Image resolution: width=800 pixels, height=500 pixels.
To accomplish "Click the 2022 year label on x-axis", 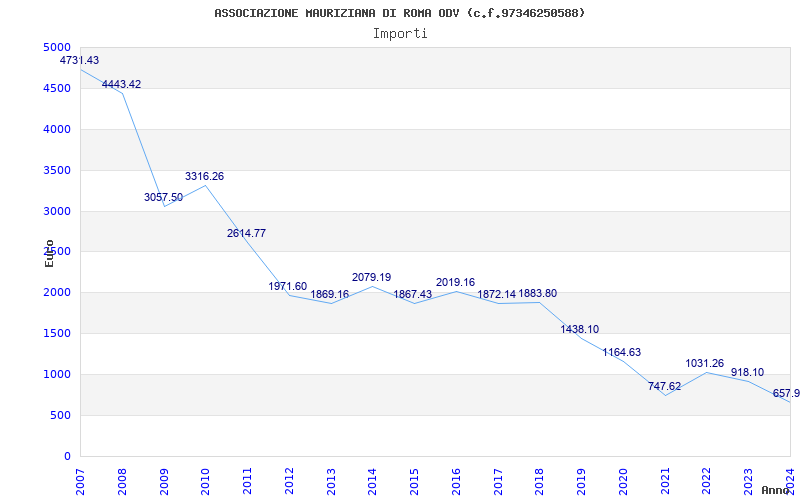I will (x=707, y=482).
